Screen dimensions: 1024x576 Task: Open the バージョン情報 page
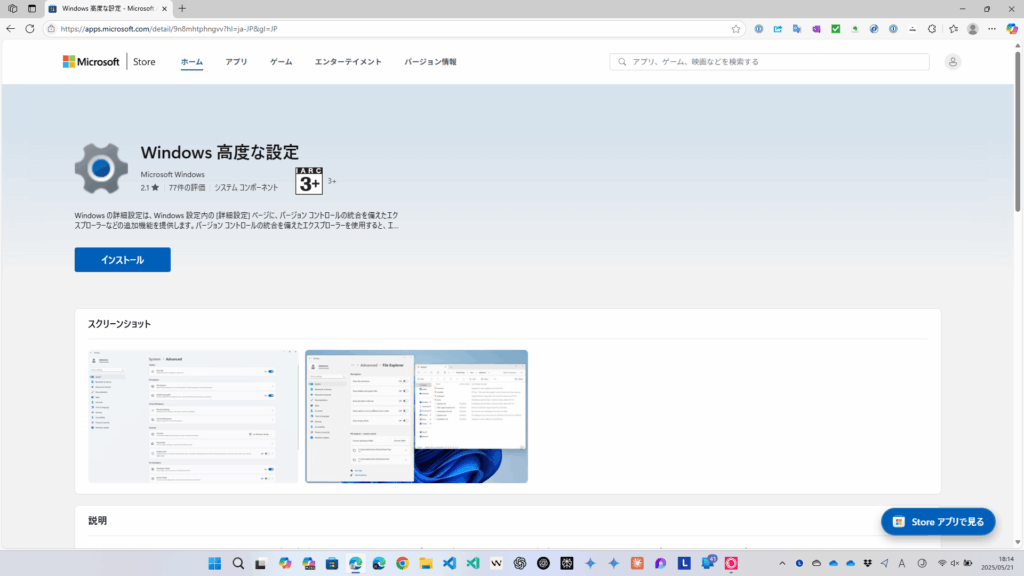(430, 62)
